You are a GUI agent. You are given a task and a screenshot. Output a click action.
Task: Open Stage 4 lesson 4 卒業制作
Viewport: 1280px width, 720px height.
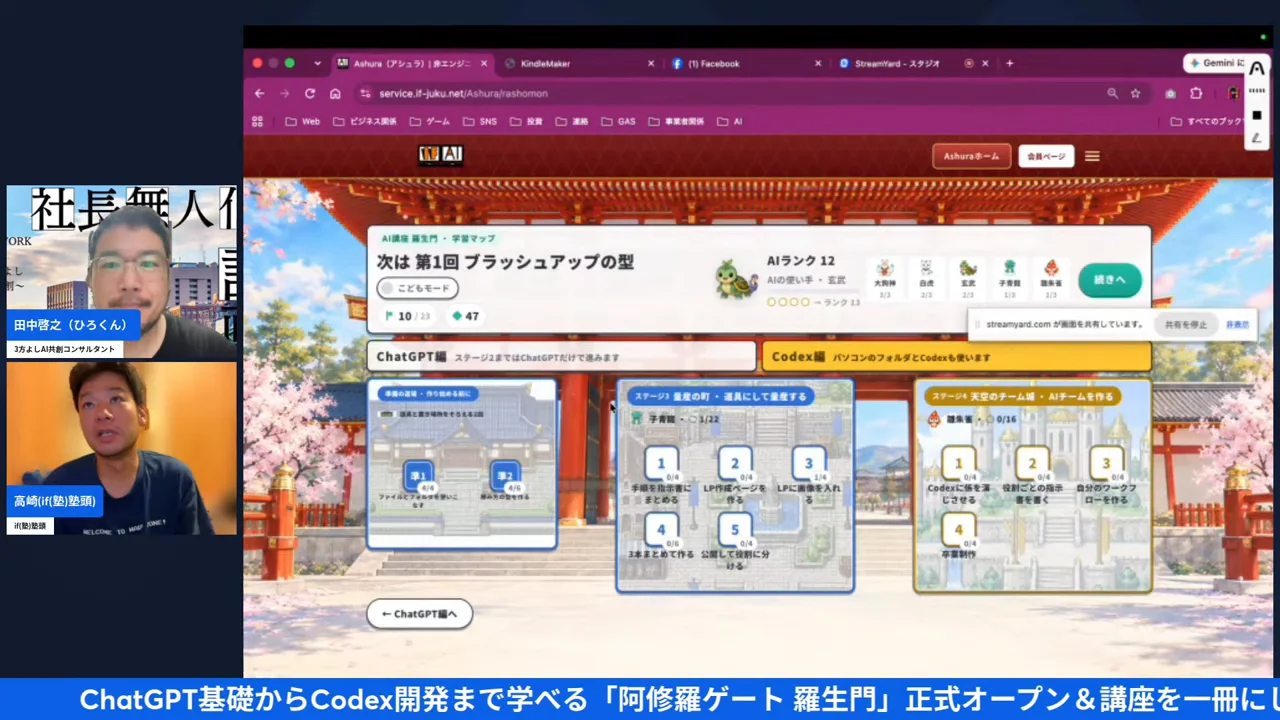point(958,531)
